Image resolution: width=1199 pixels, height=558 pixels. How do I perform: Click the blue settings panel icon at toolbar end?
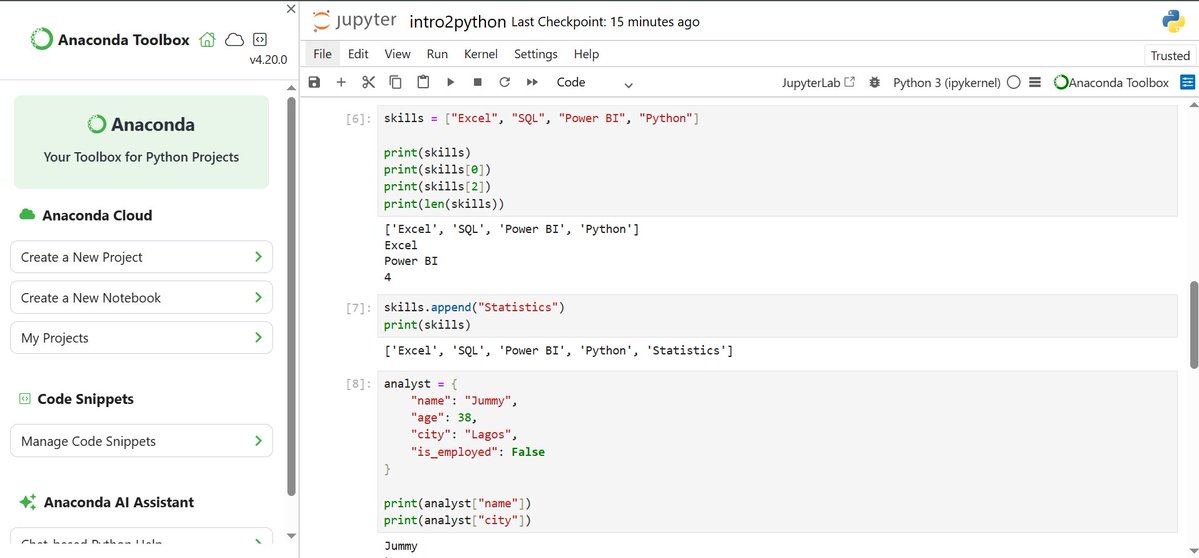(x=1188, y=83)
